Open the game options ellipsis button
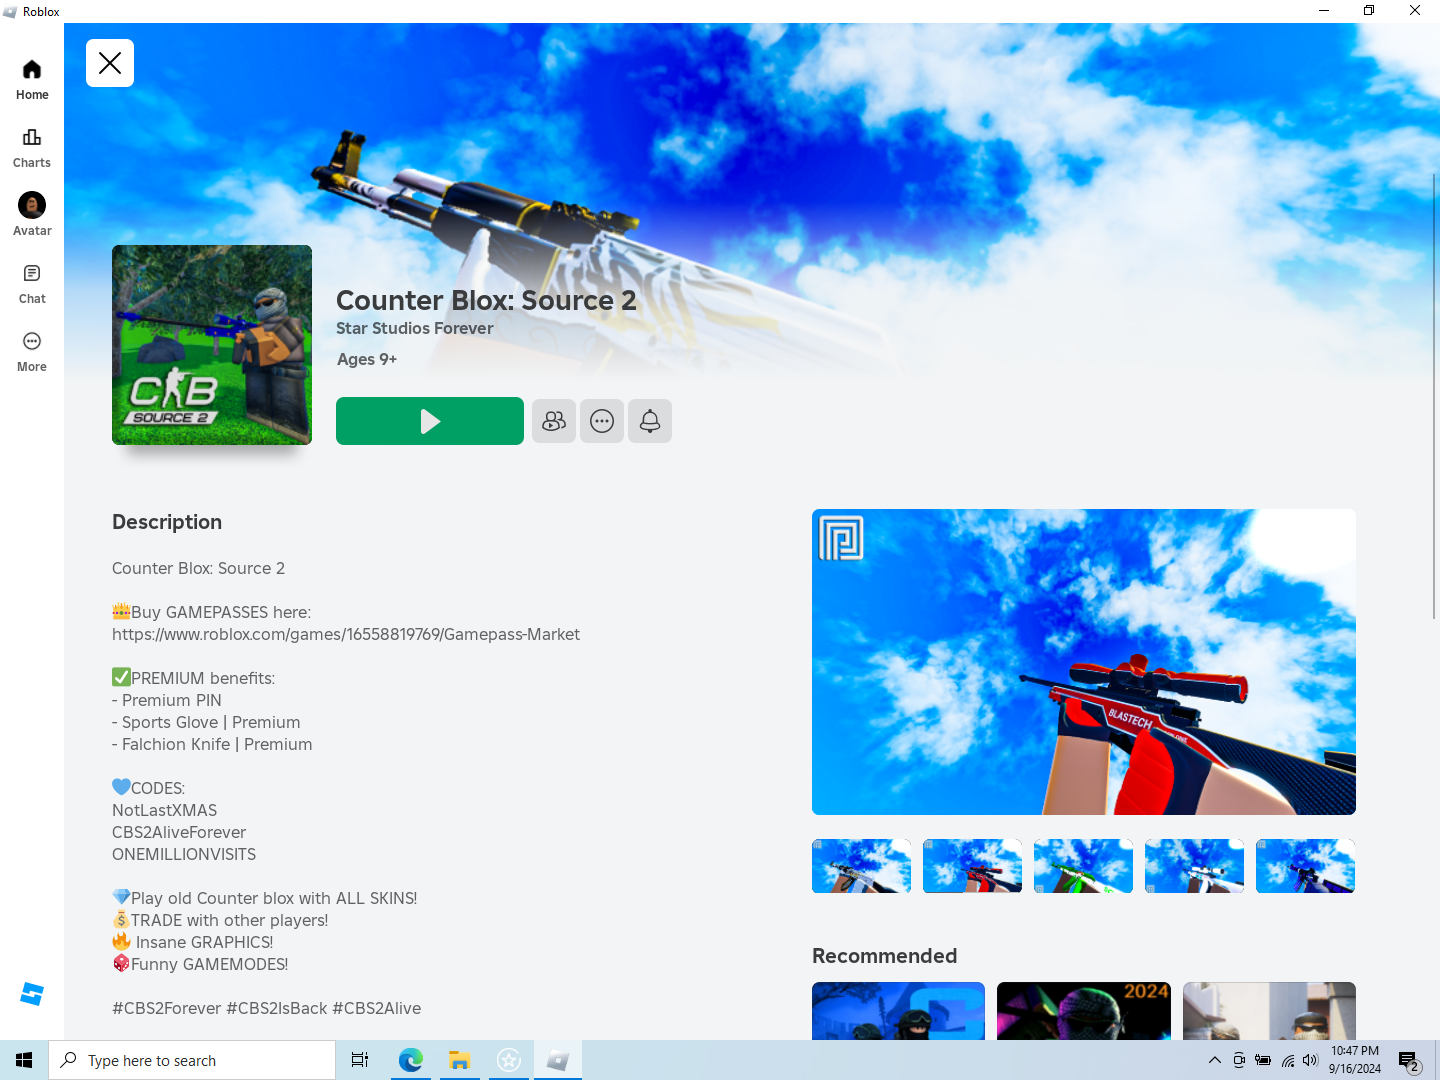Viewport: 1440px width, 1080px height. pos(602,421)
